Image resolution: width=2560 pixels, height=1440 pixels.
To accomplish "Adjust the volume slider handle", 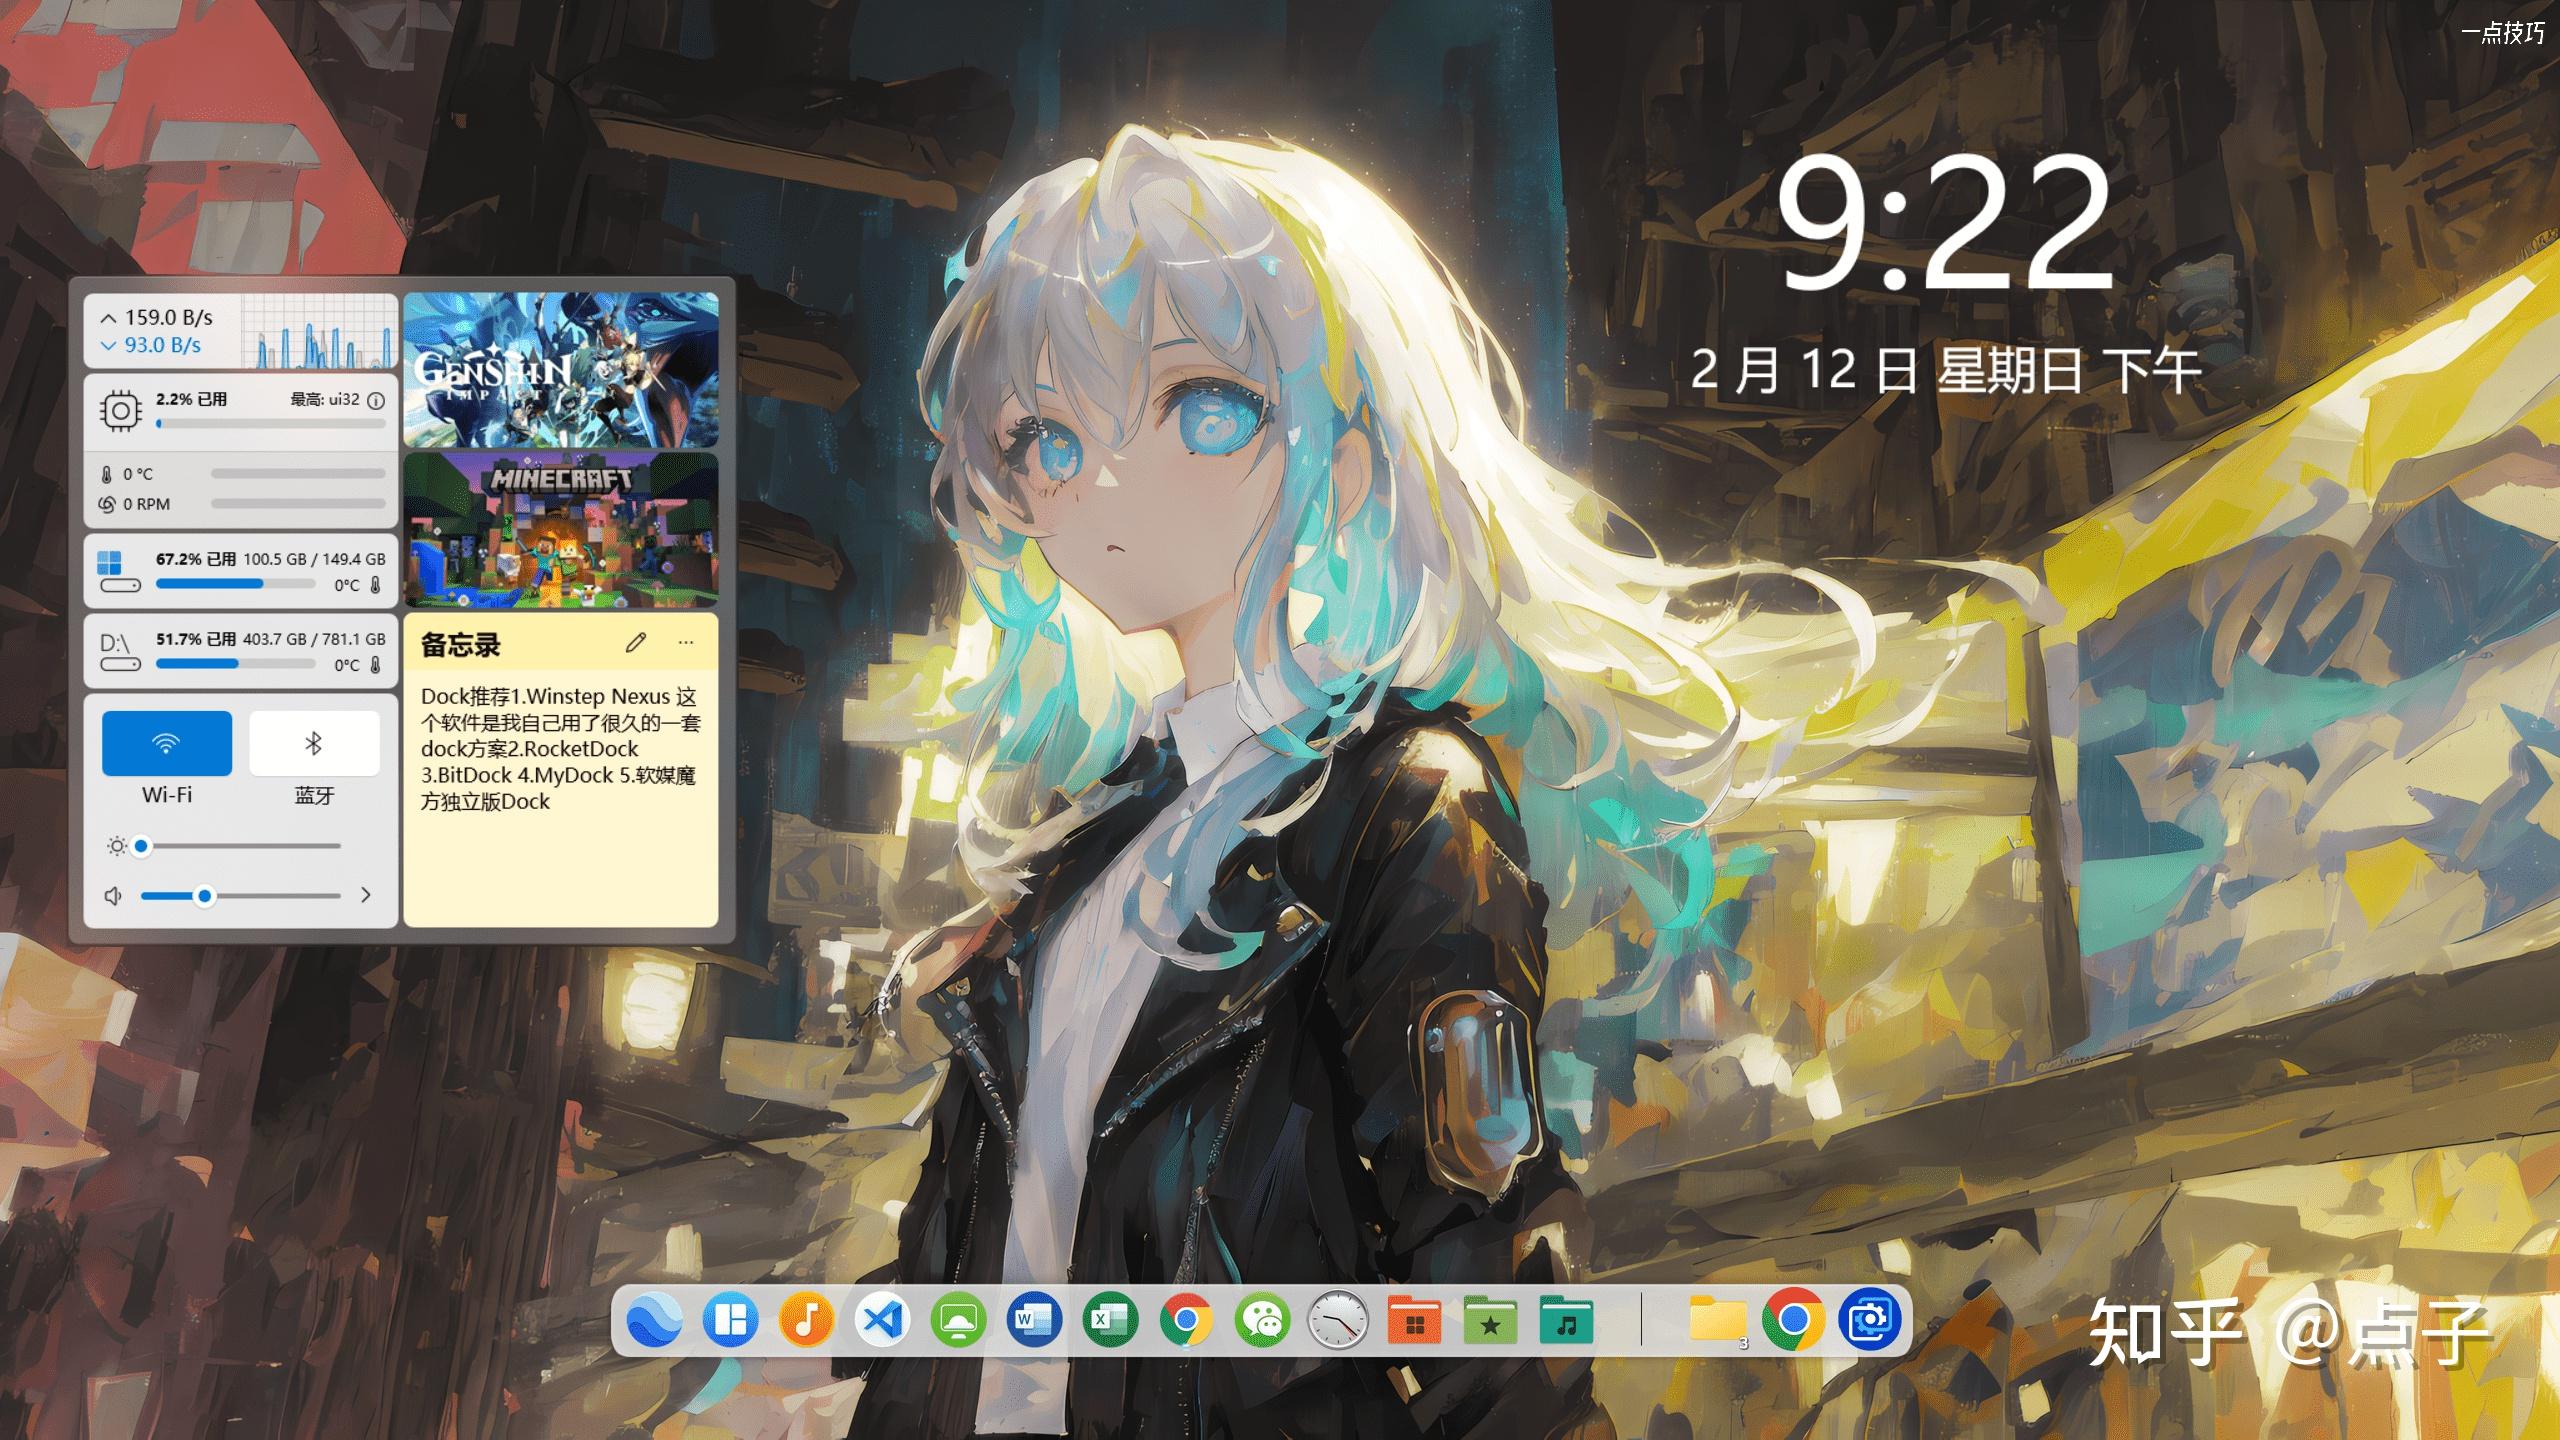I will click(x=207, y=896).
